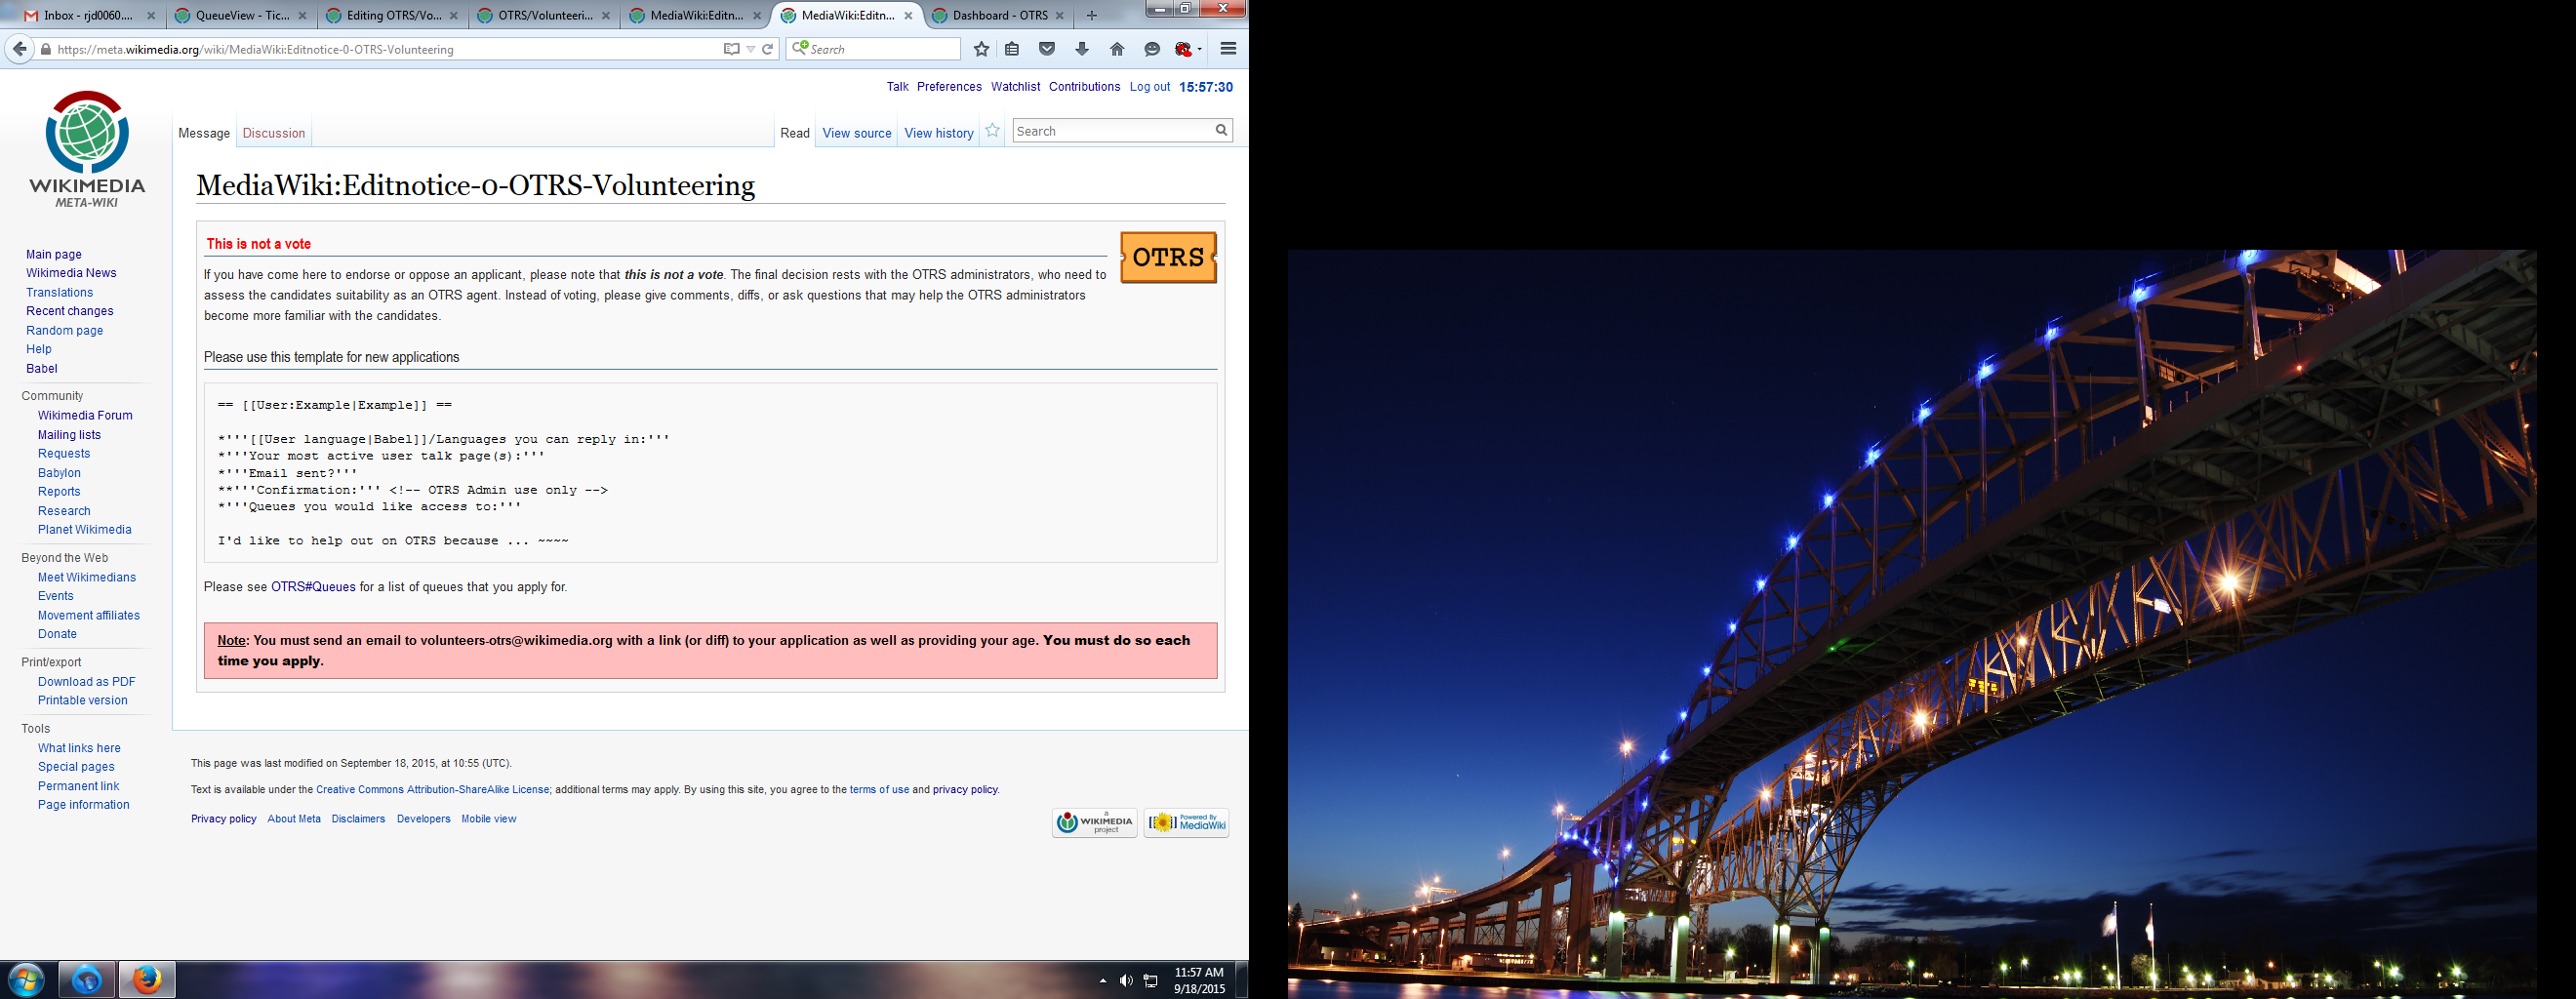The height and width of the screenshot is (999, 2576).
Task: Open the red extension's dropdown arrow
Action: 1199,49
